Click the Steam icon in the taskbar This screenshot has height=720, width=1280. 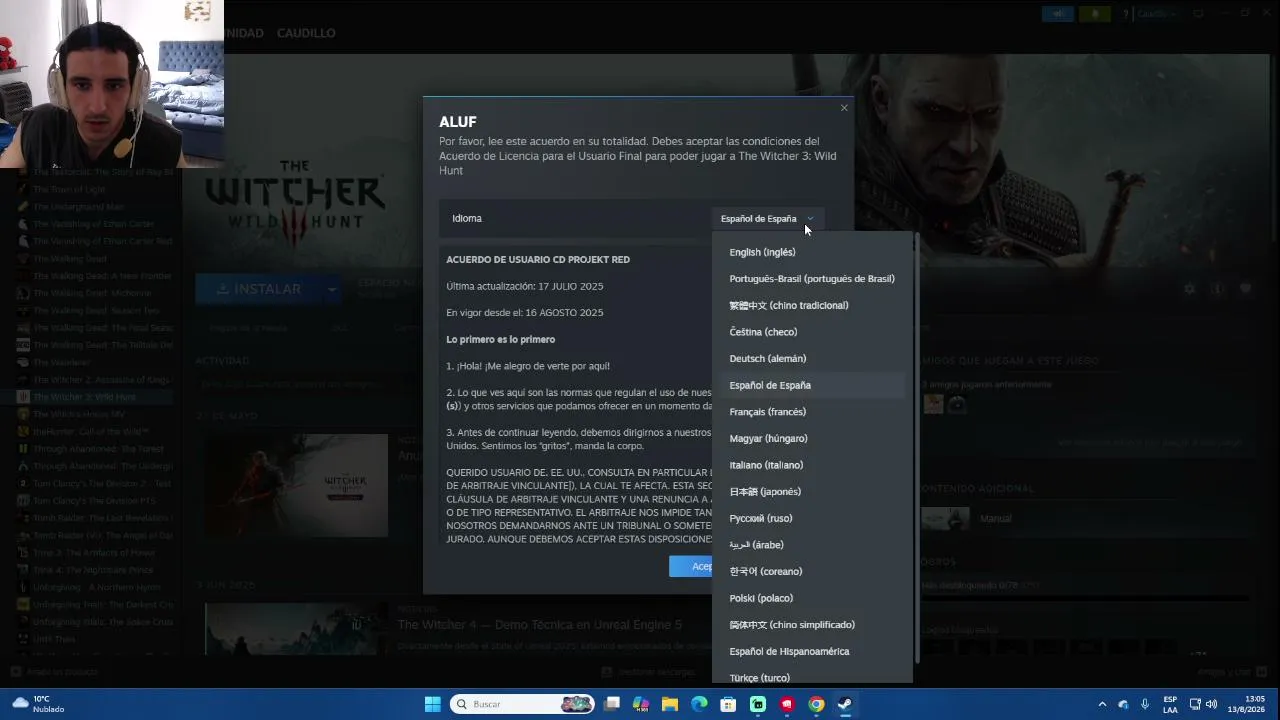845,704
